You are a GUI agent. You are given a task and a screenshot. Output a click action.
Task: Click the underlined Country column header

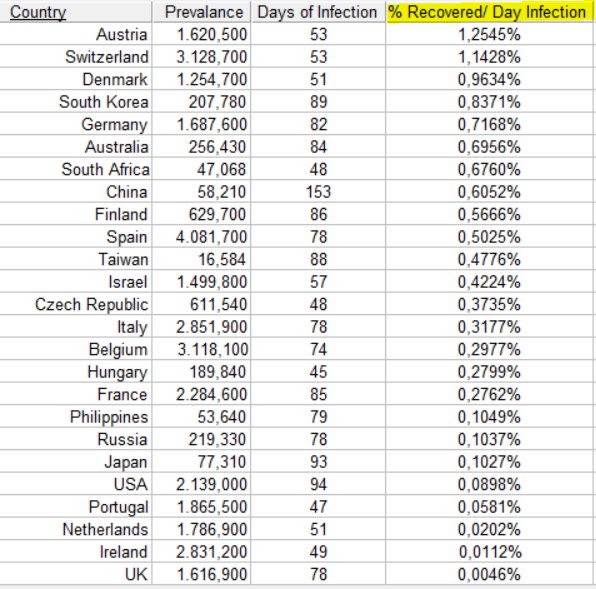click(x=38, y=12)
